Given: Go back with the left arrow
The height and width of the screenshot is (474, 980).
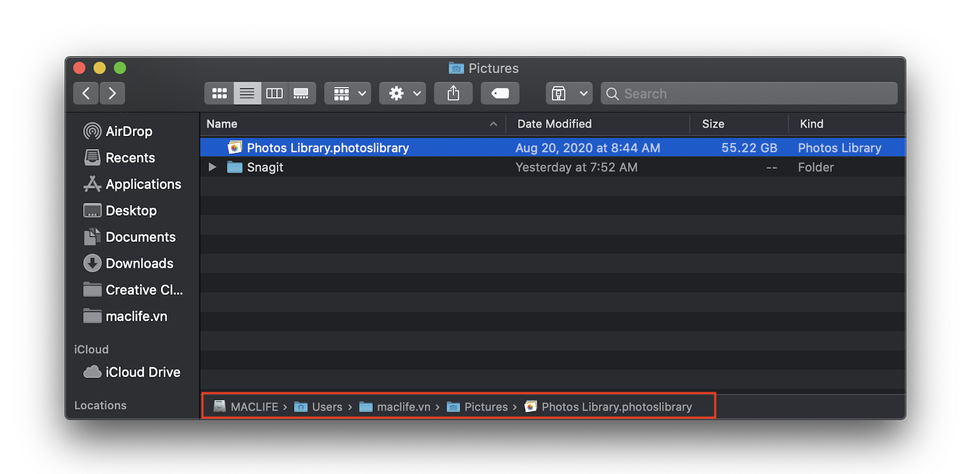Looking at the screenshot, I should pyautogui.click(x=87, y=93).
